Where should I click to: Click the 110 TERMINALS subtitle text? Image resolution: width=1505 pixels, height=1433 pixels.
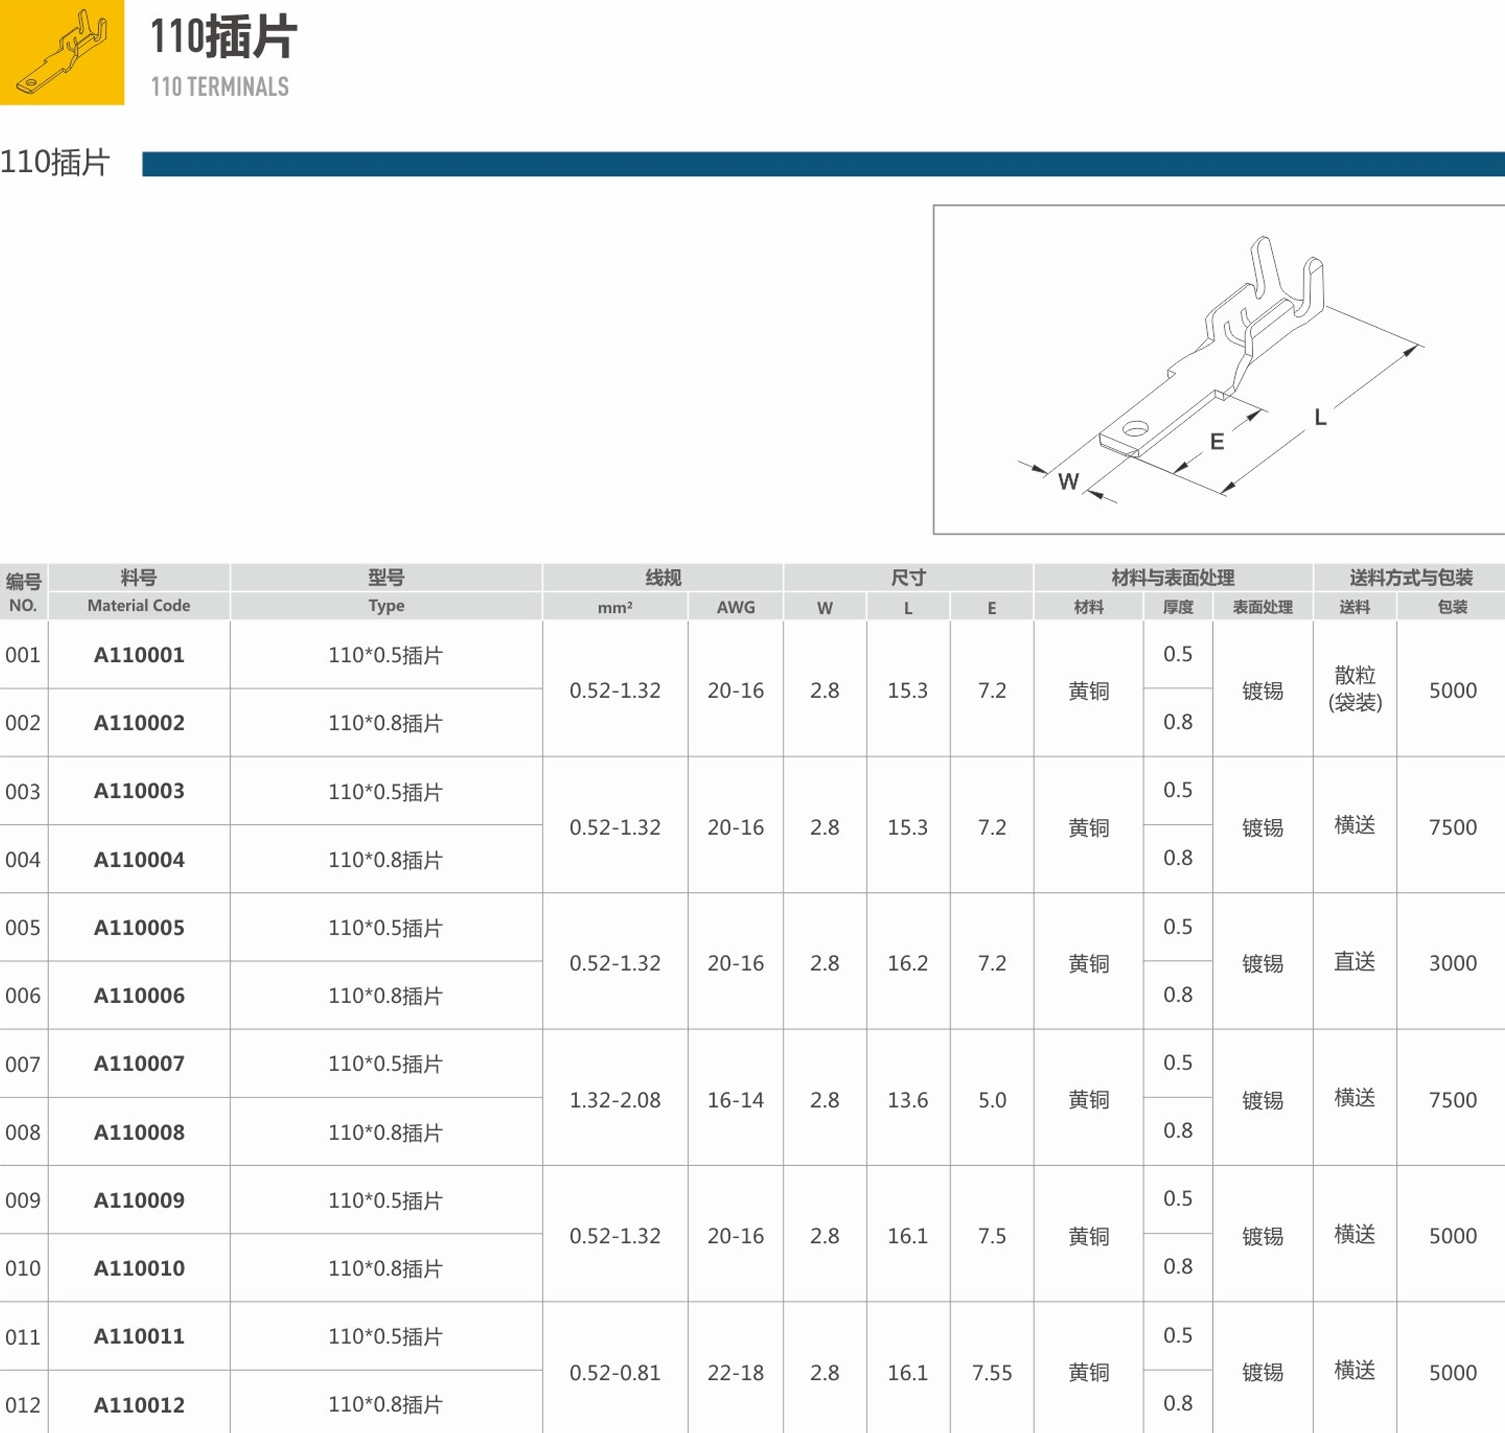pyautogui.click(x=220, y=87)
